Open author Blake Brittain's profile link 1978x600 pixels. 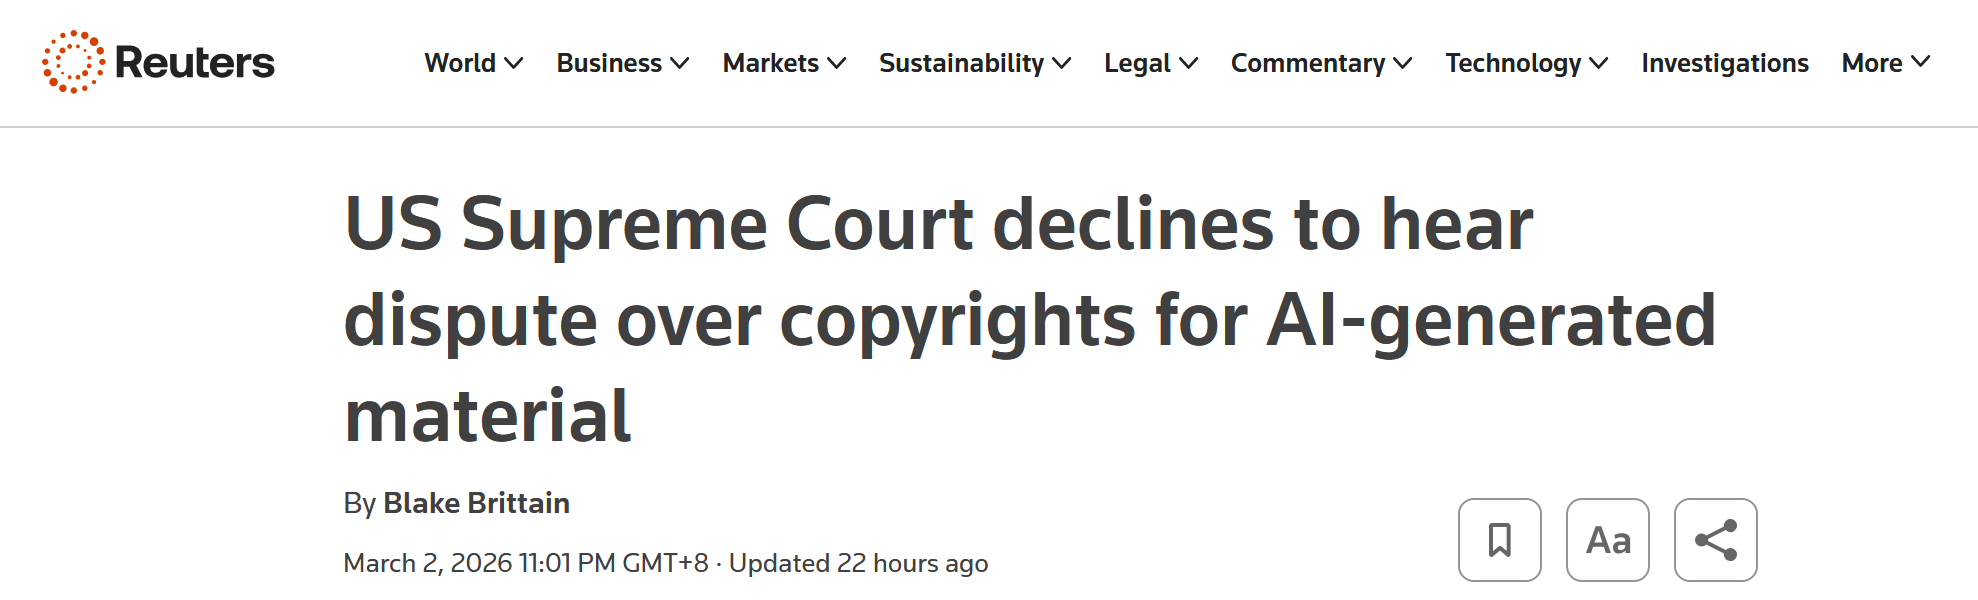[x=476, y=503]
